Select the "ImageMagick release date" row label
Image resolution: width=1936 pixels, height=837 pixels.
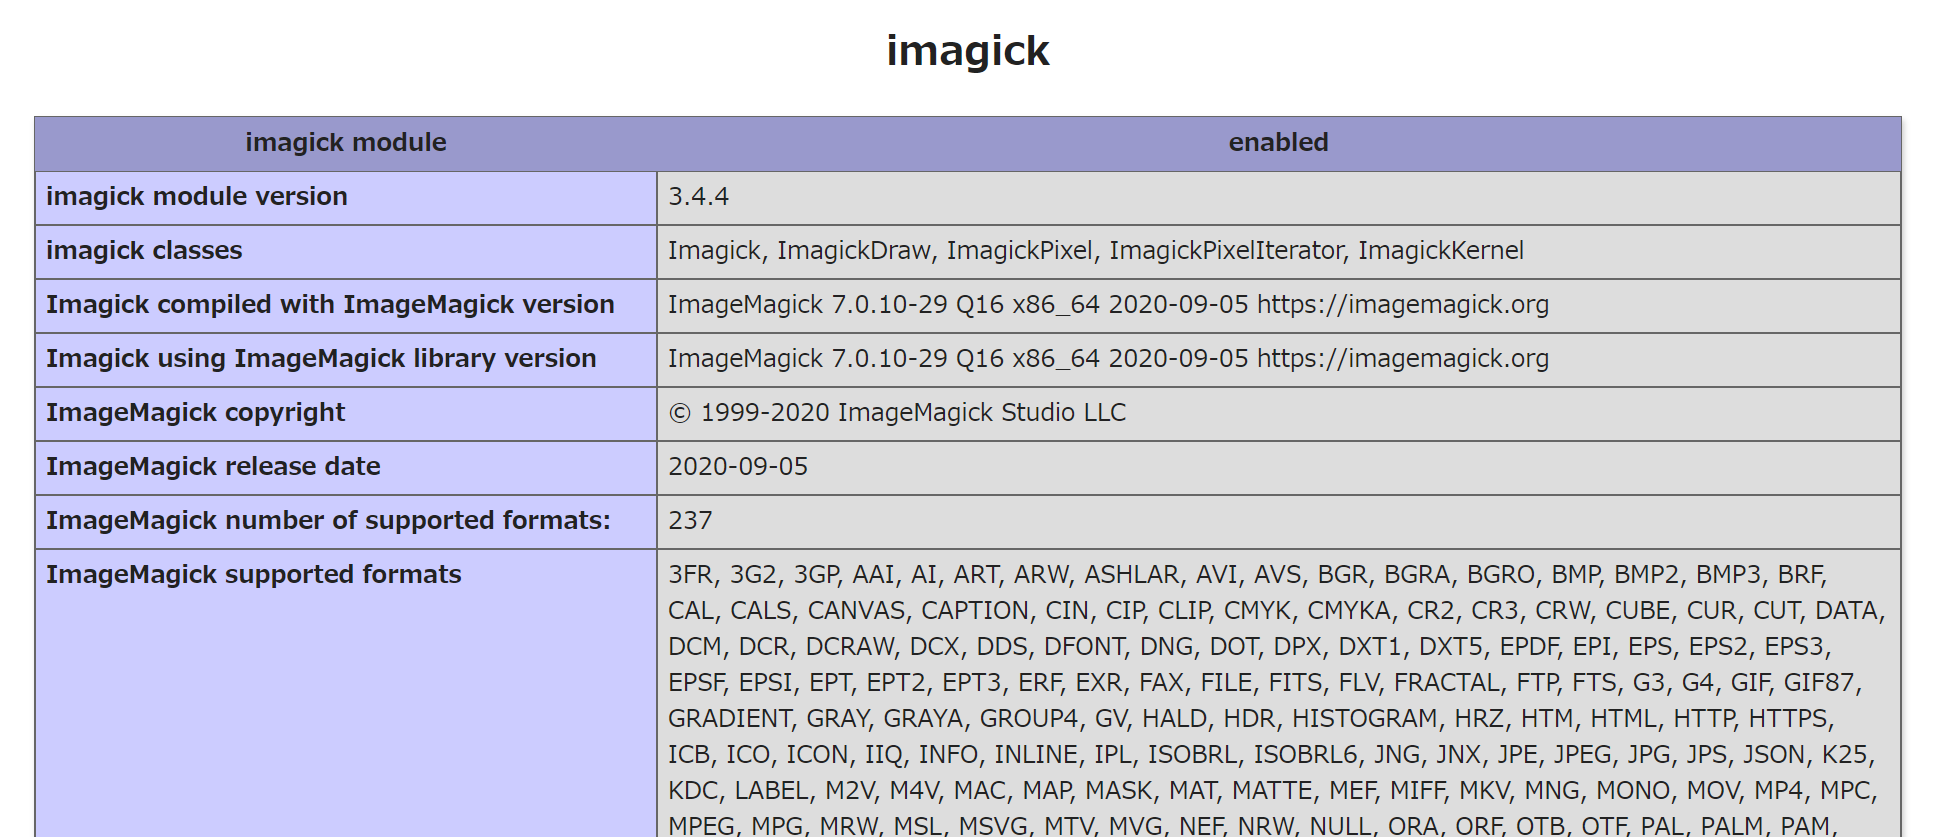(x=213, y=467)
